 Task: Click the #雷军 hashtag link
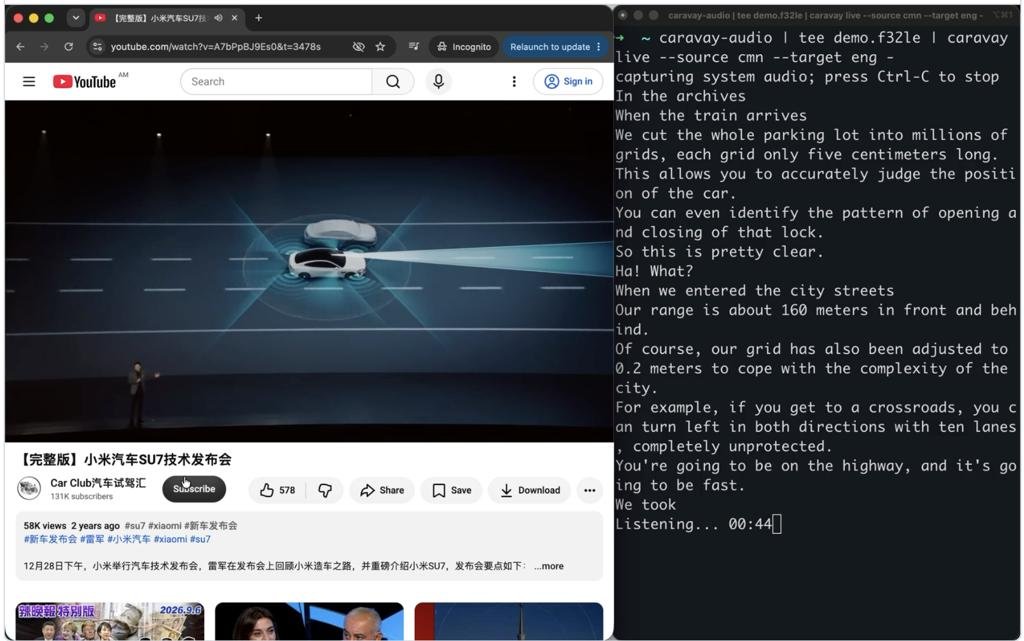[x=92, y=539]
